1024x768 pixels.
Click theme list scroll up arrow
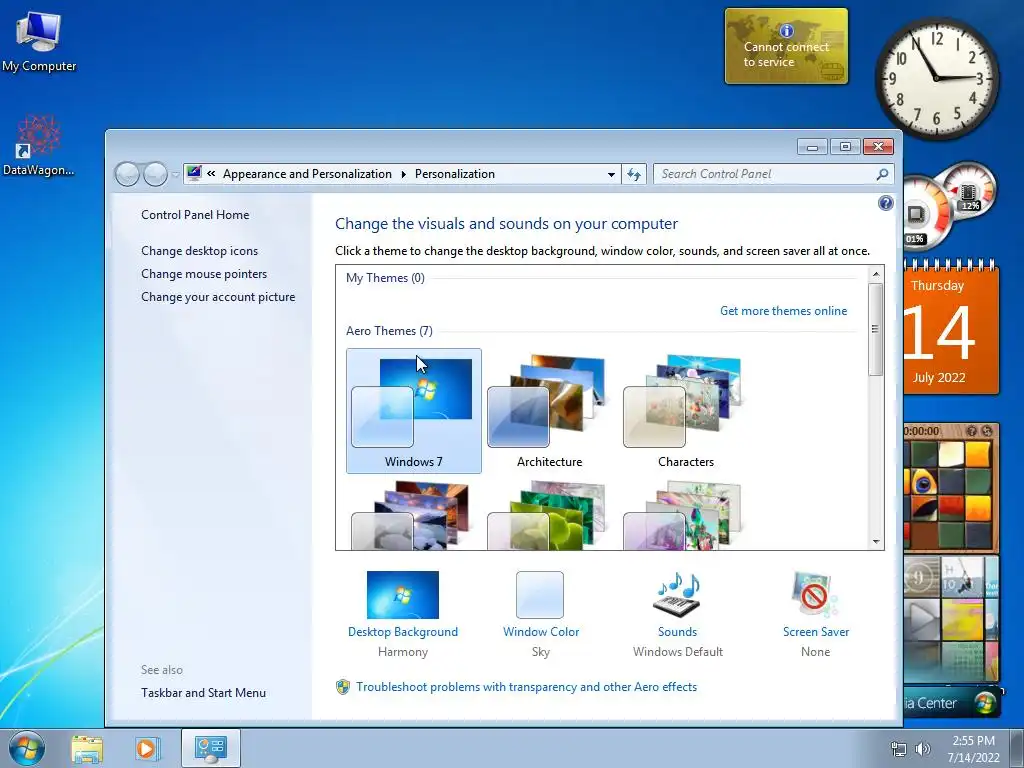tap(876, 274)
